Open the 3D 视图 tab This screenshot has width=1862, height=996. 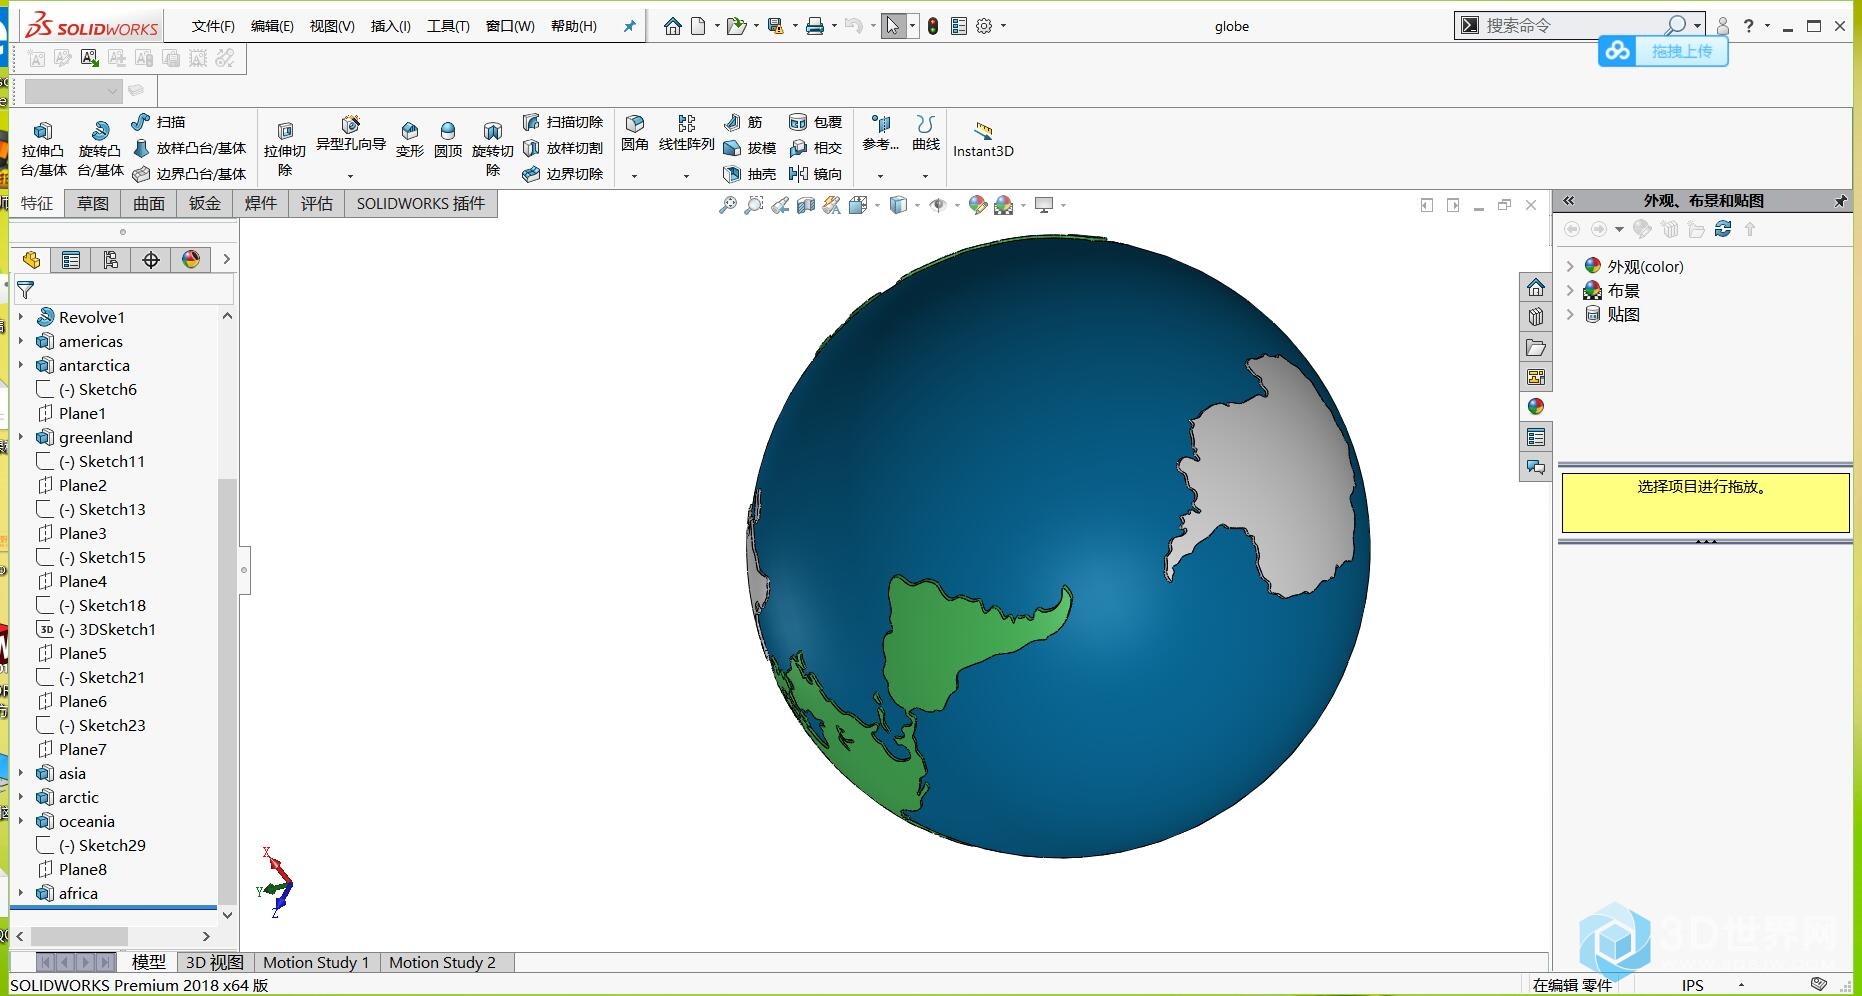(215, 962)
